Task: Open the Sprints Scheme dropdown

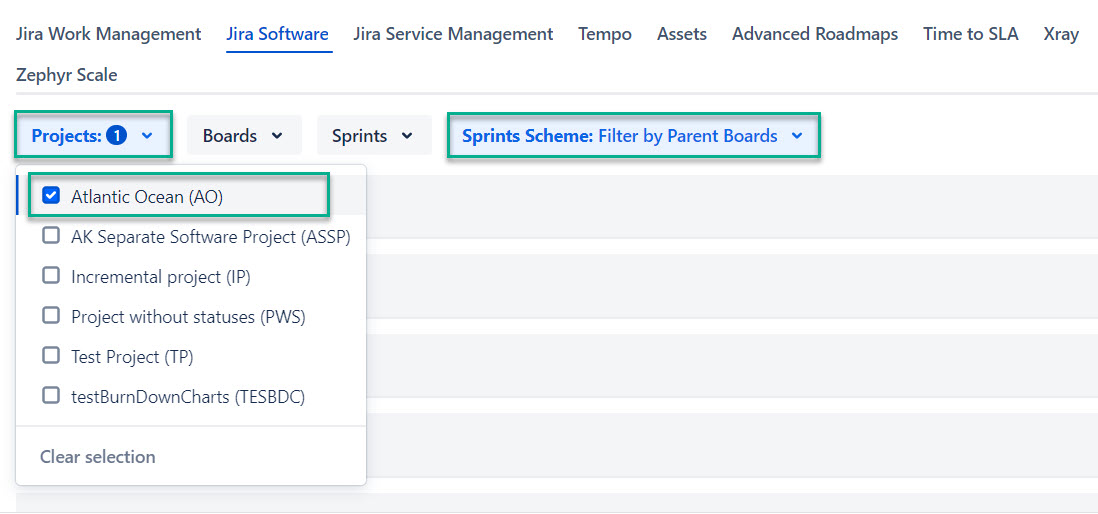Action: (633, 136)
